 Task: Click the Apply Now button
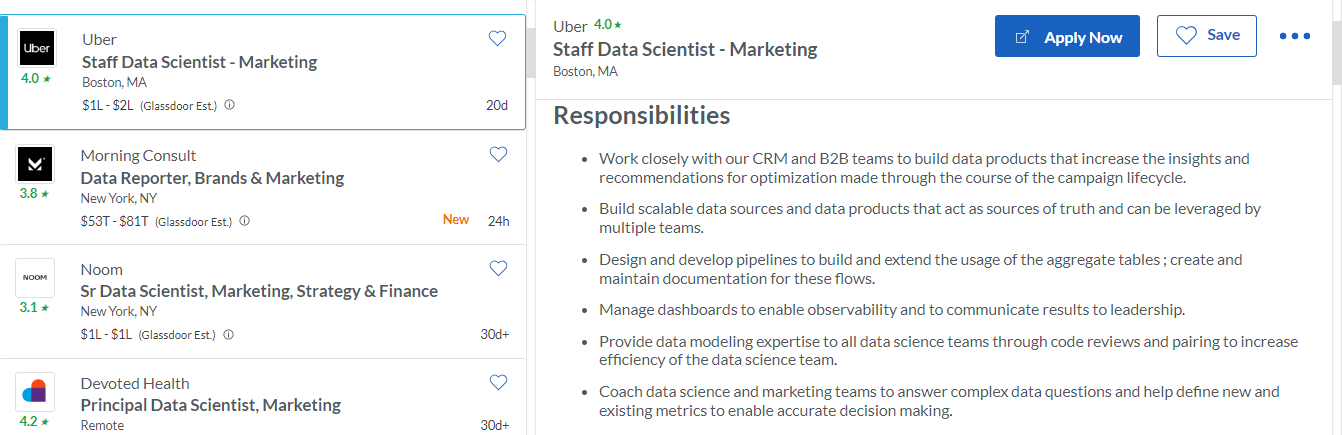tap(1067, 36)
